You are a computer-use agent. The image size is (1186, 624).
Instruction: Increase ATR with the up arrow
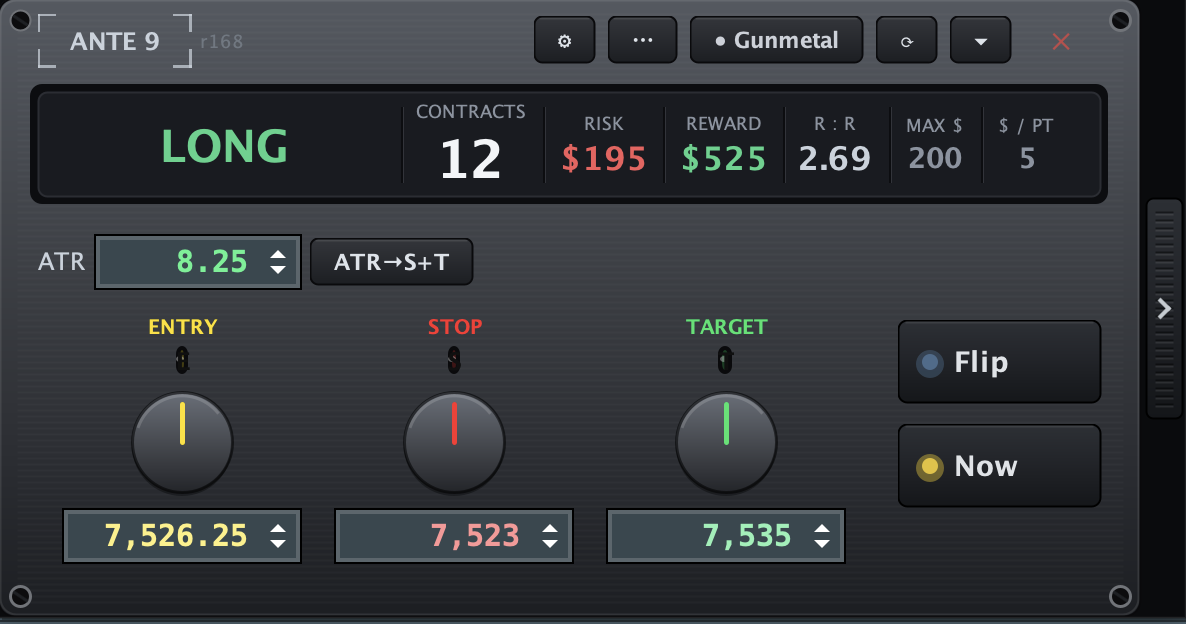pos(278,255)
